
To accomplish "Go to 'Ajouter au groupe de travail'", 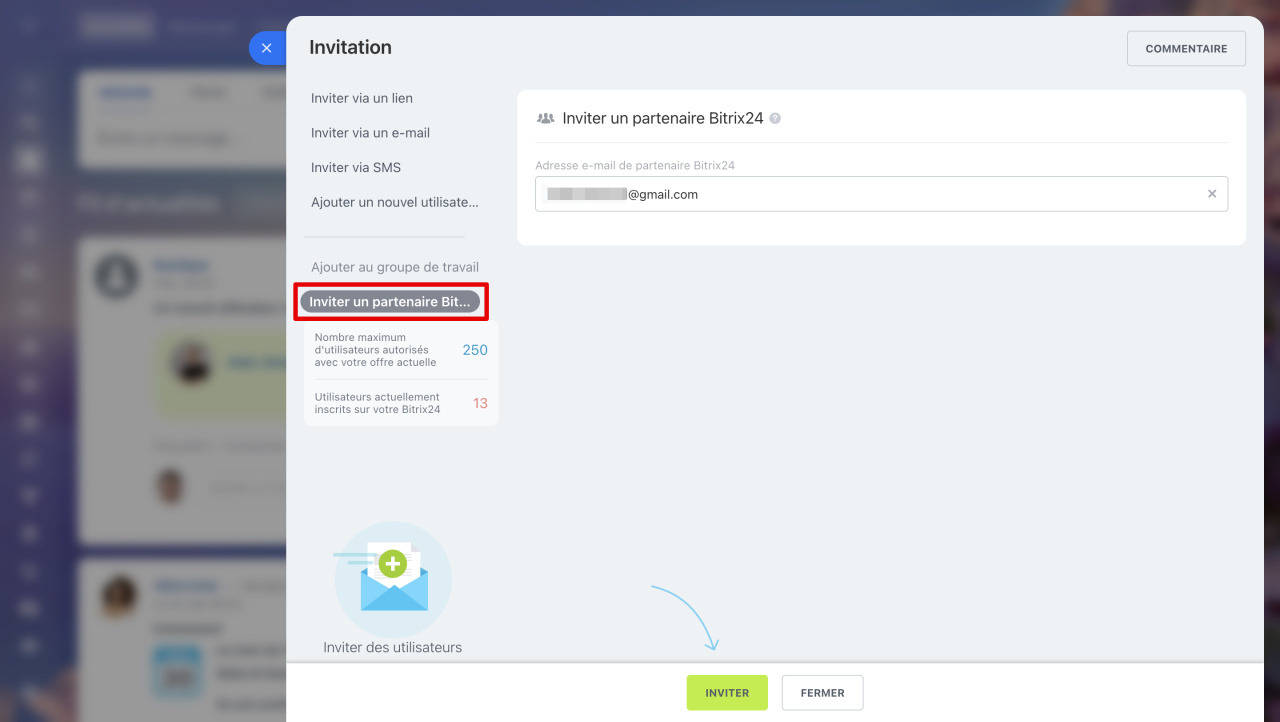I will tap(395, 267).
